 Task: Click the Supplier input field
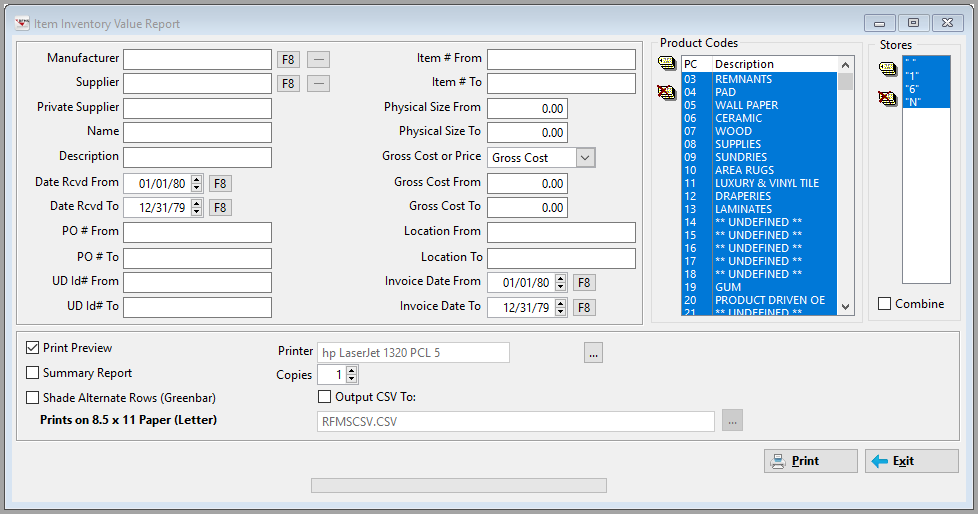[x=197, y=84]
